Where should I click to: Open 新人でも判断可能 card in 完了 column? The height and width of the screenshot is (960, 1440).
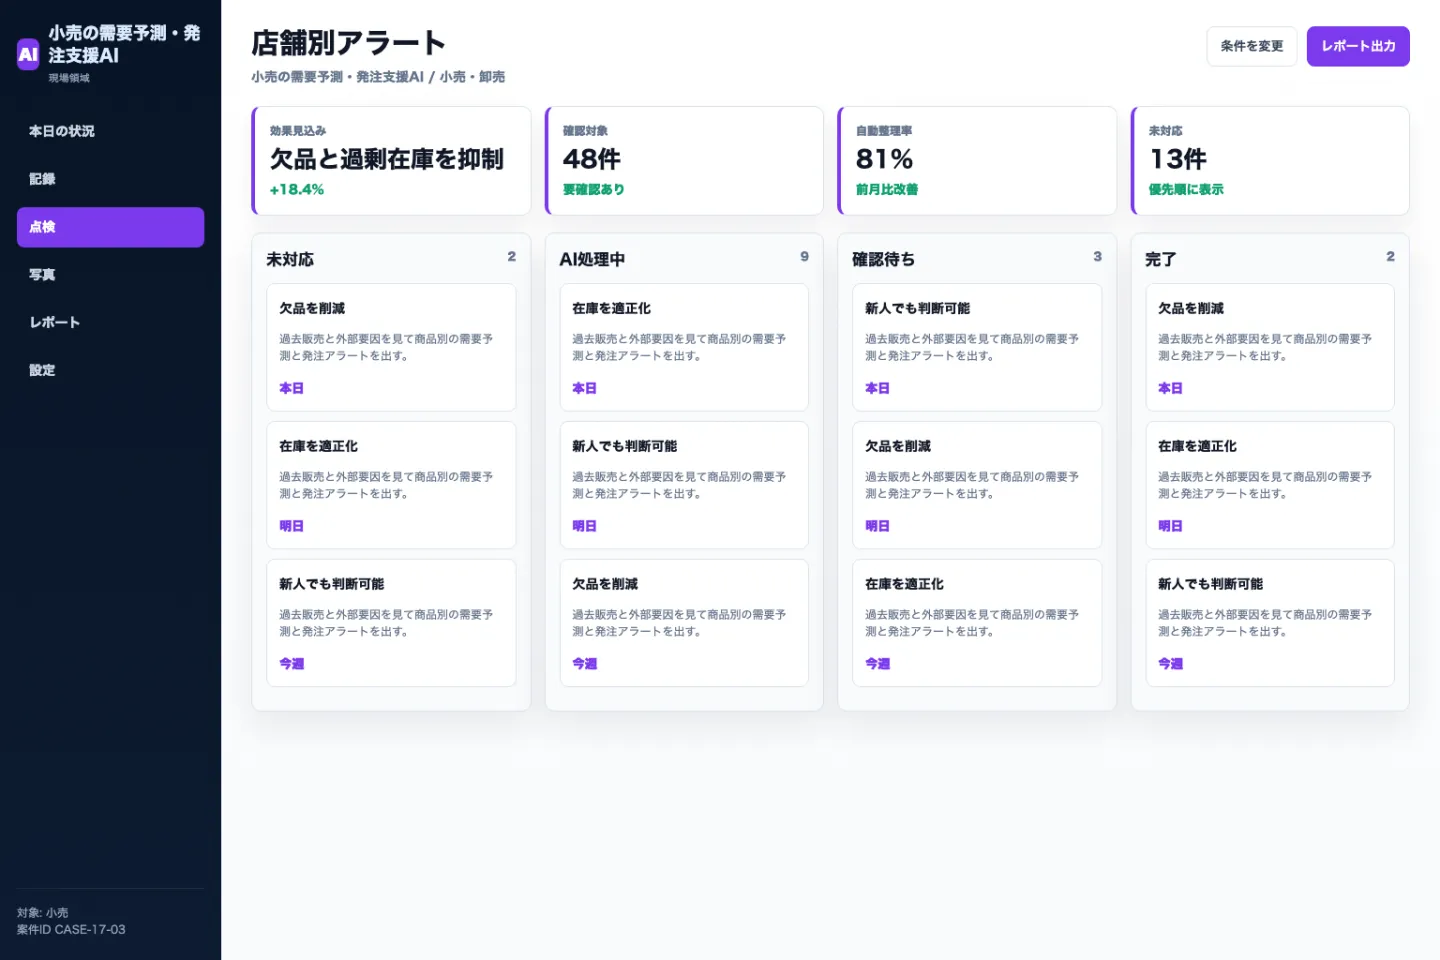pos(1270,623)
